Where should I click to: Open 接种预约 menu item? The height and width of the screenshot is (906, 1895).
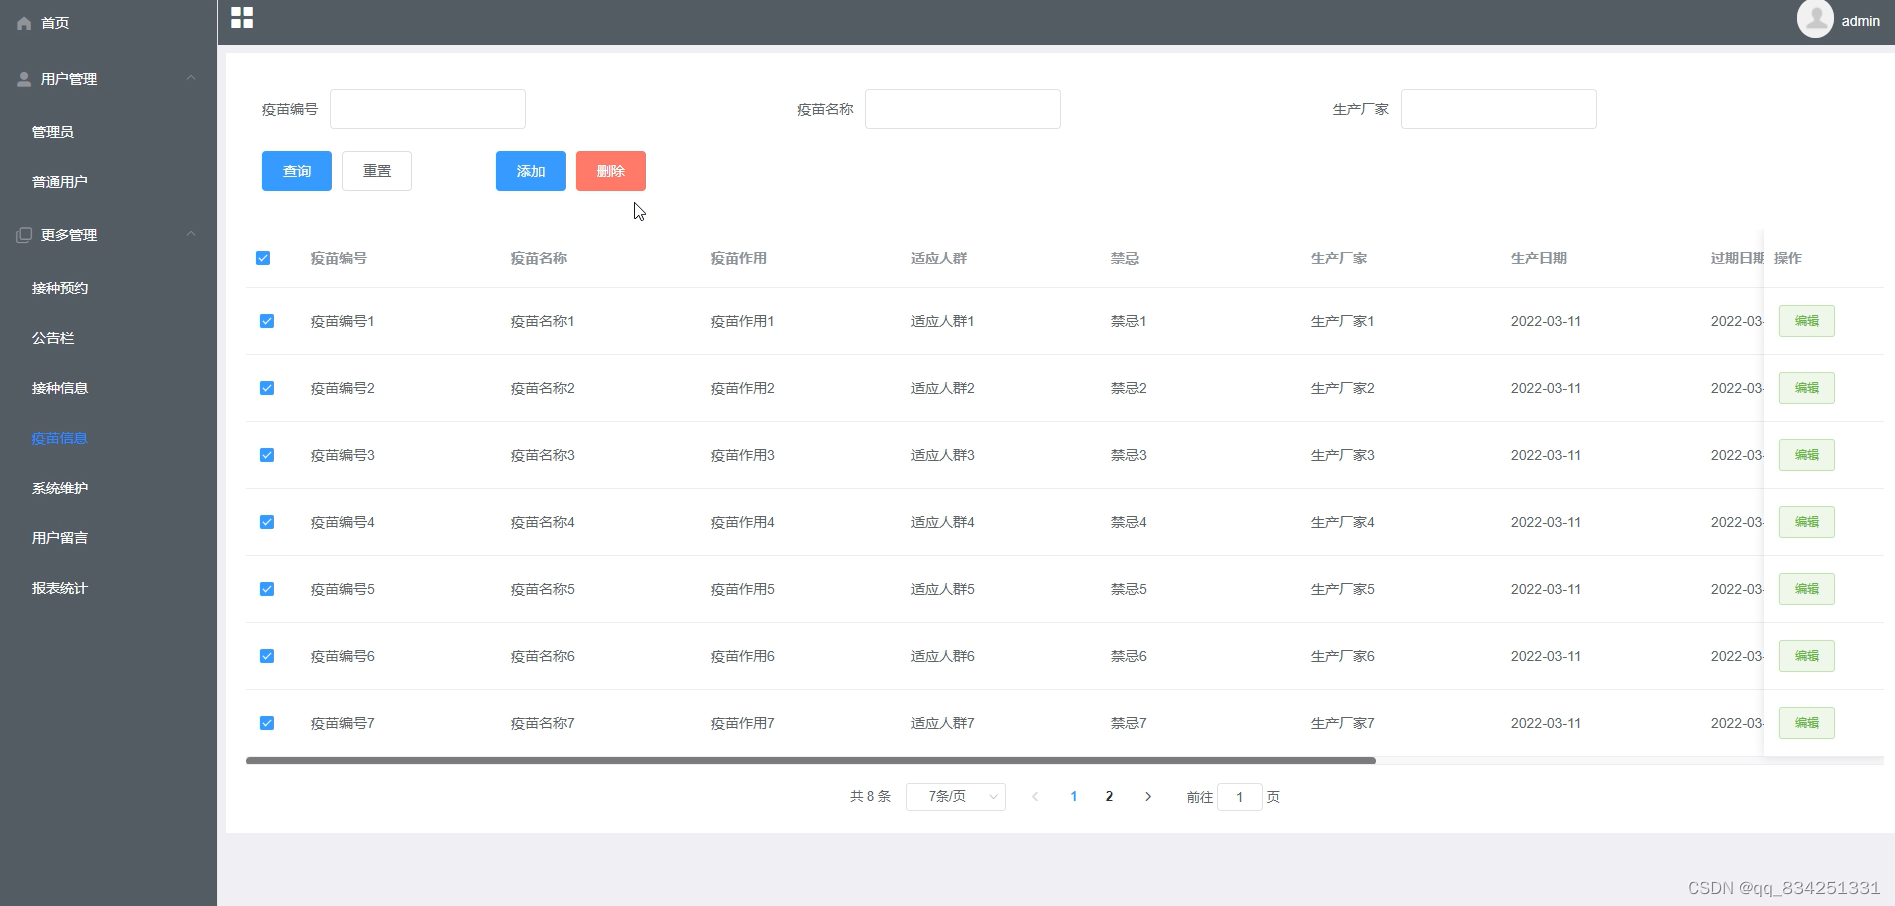click(x=60, y=288)
